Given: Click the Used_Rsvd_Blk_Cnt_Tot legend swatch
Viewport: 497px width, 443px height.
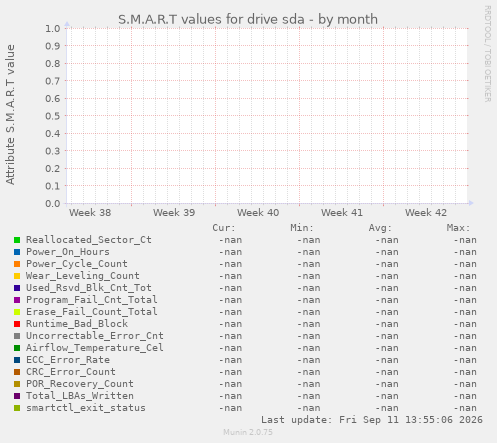Looking at the screenshot, I should pyautogui.click(x=17, y=288).
